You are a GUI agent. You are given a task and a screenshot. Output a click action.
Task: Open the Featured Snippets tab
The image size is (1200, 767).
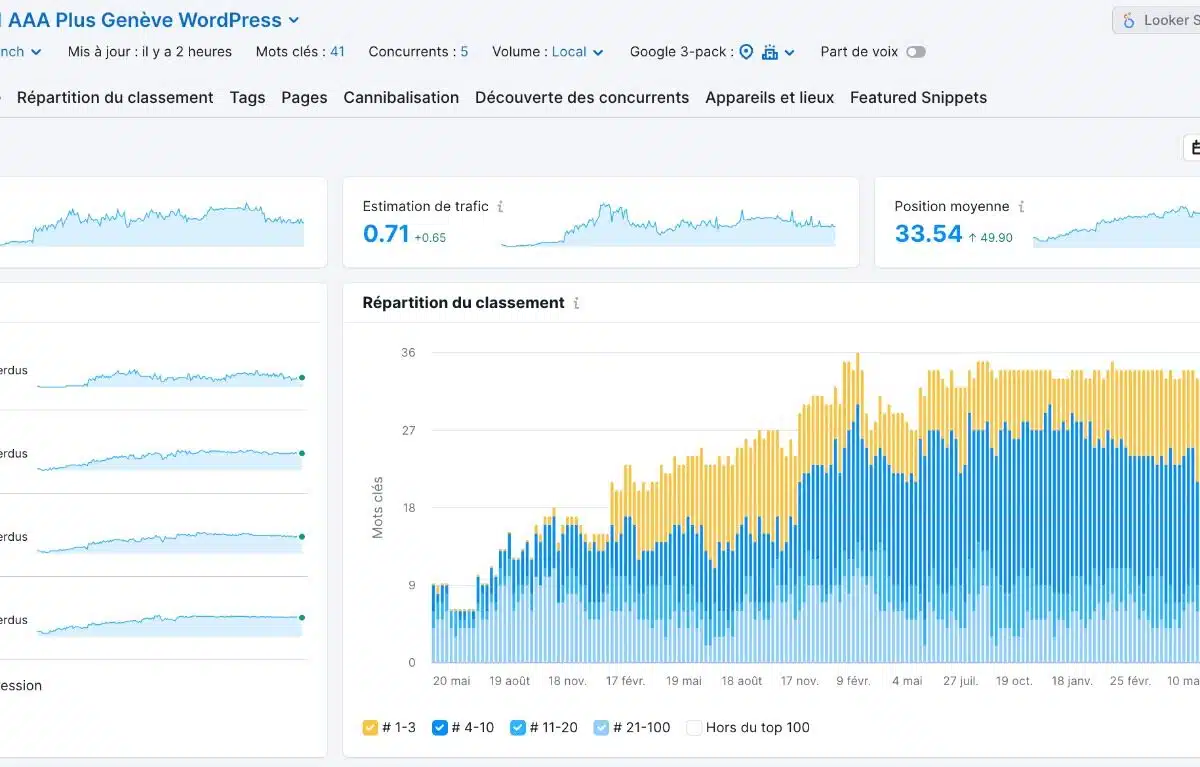coord(918,98)
